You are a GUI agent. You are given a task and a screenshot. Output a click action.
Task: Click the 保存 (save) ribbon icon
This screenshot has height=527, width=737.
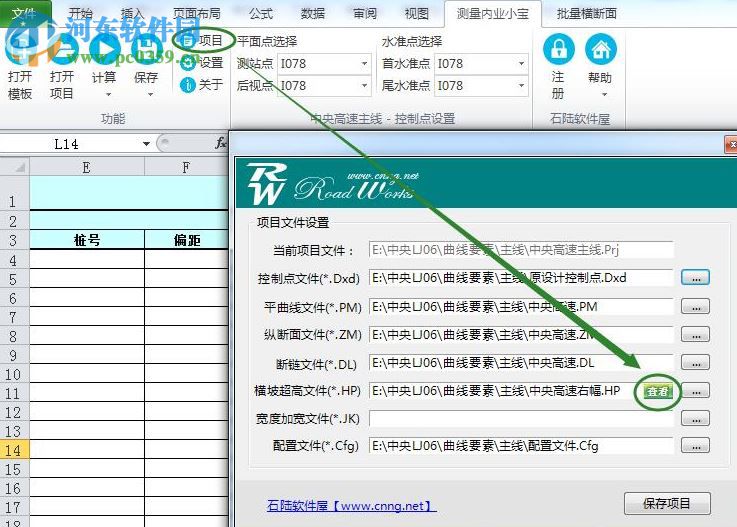coord(146,49)
